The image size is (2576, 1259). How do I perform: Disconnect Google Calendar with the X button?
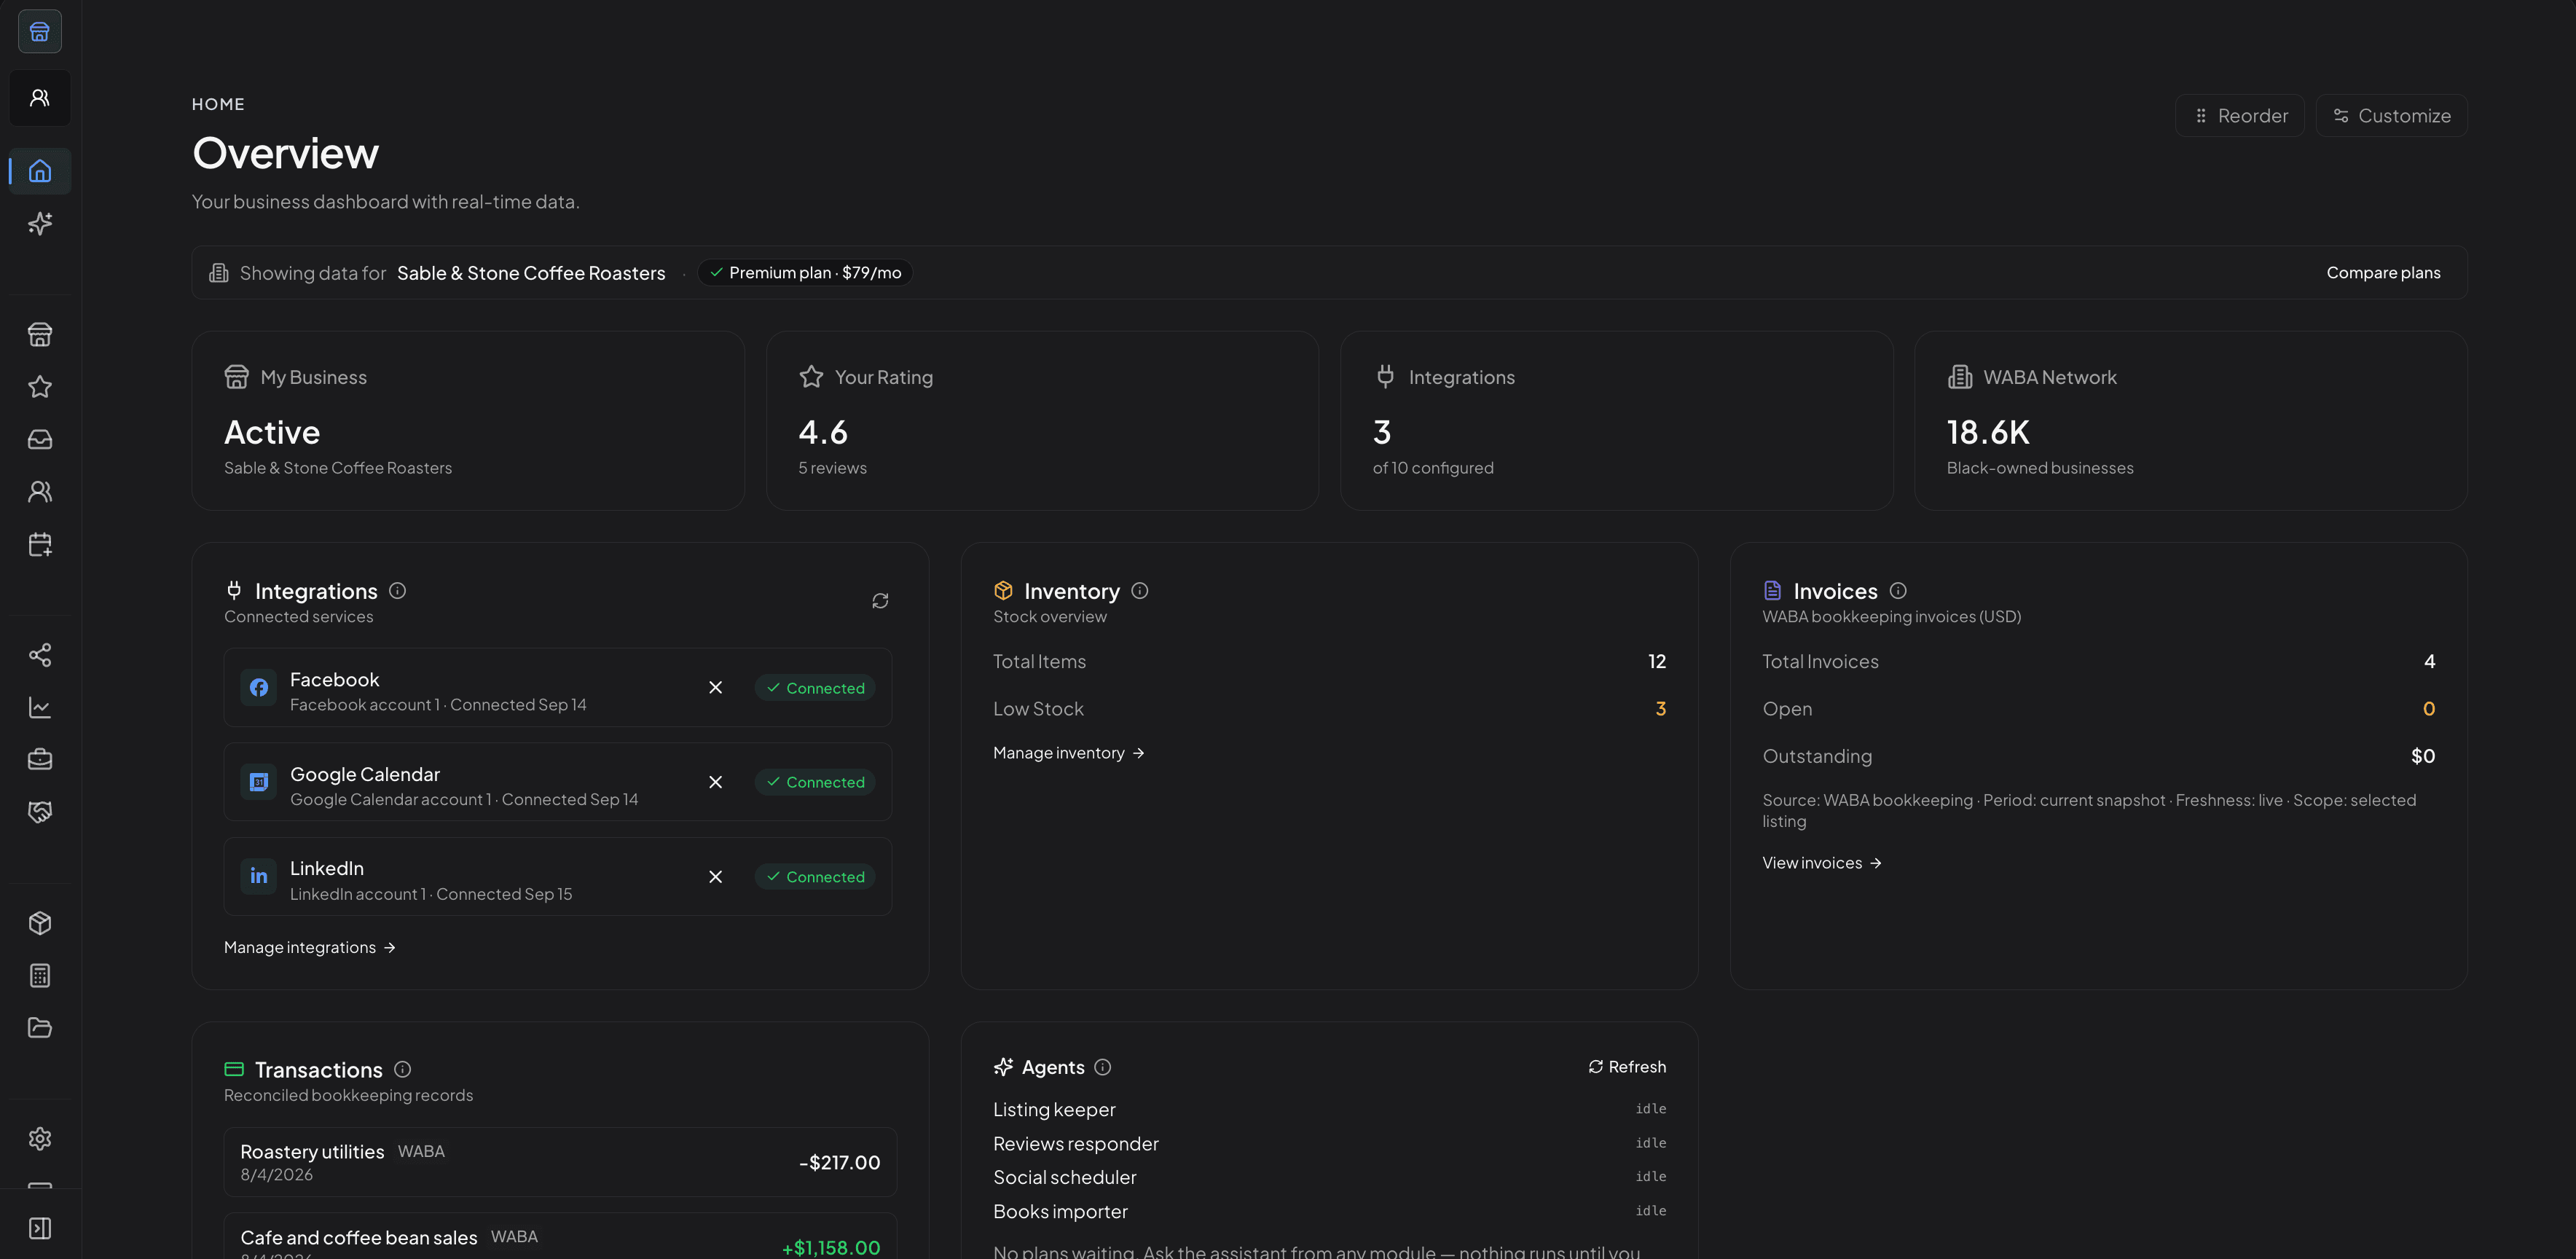coord(716,782)
